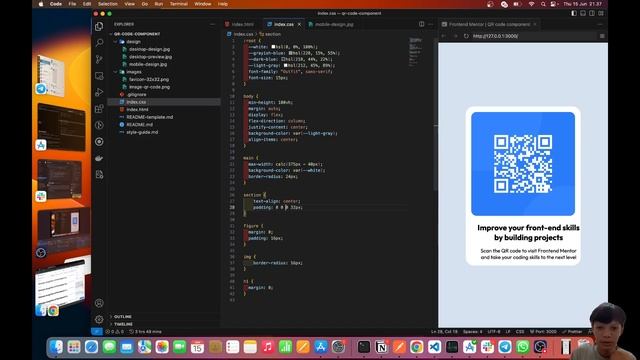Open desktop-design.jpg in the explorer

coord(149,49)
